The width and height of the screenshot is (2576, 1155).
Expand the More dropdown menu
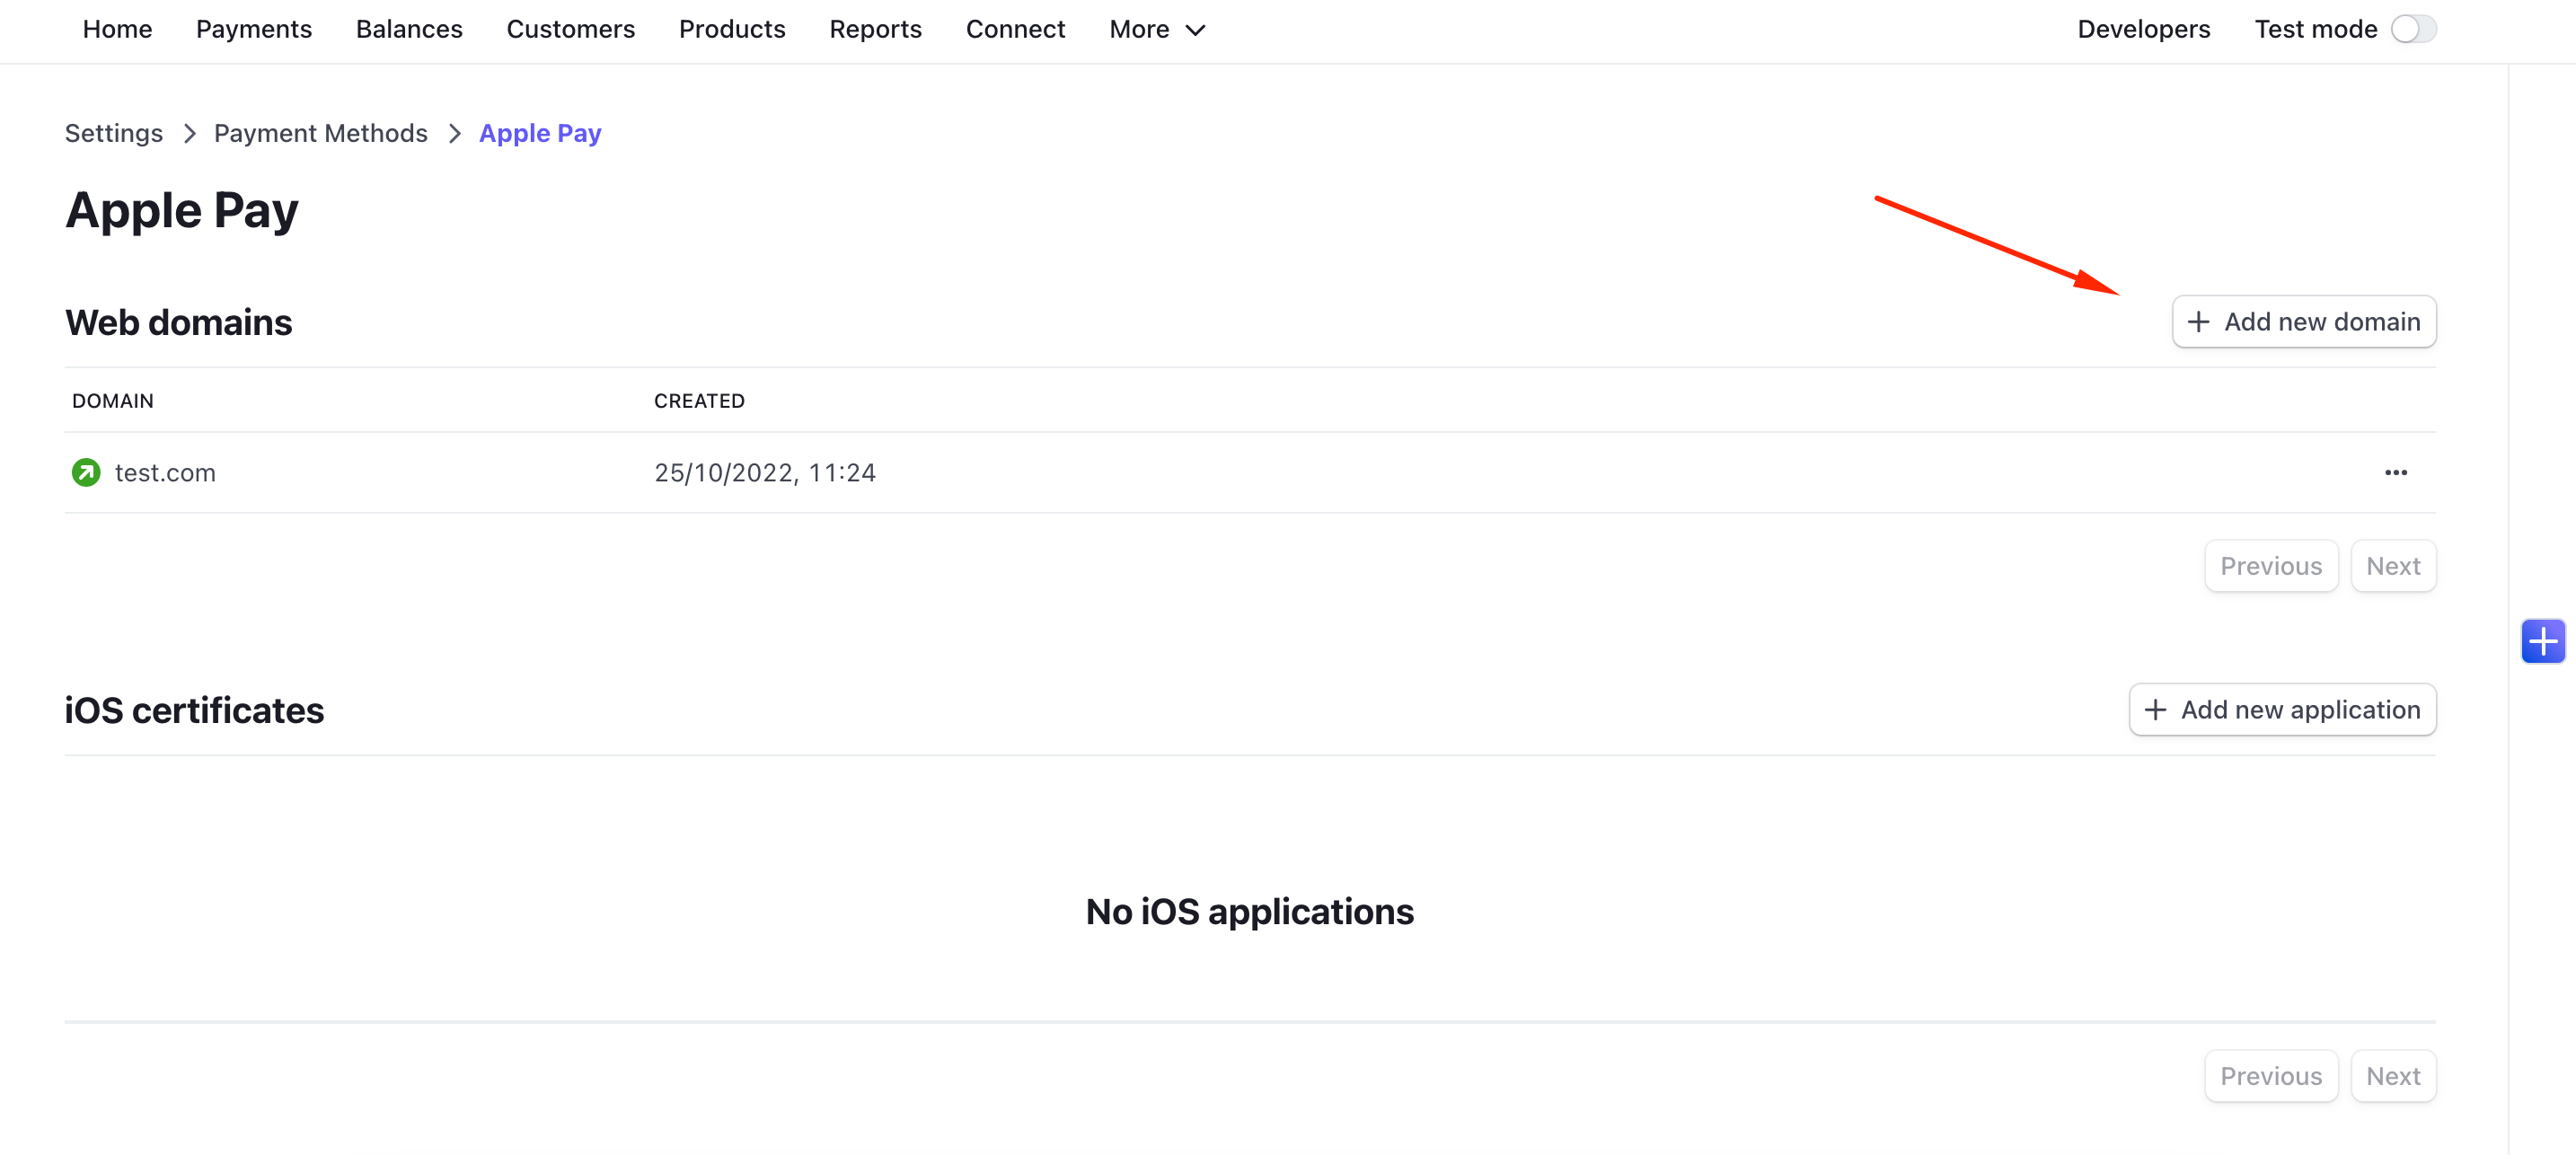(1157, 29)
